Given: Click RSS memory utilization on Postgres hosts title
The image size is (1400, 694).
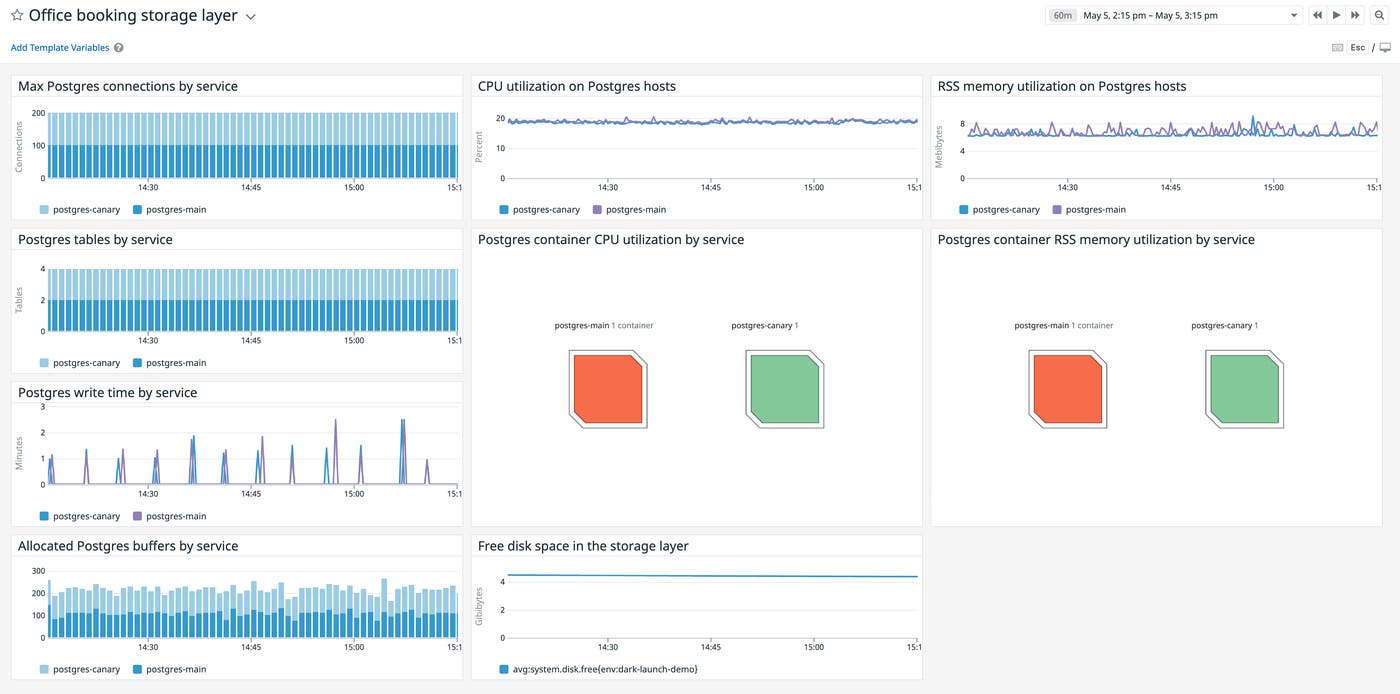Looking at the screenshot, I should (1062, 86).
